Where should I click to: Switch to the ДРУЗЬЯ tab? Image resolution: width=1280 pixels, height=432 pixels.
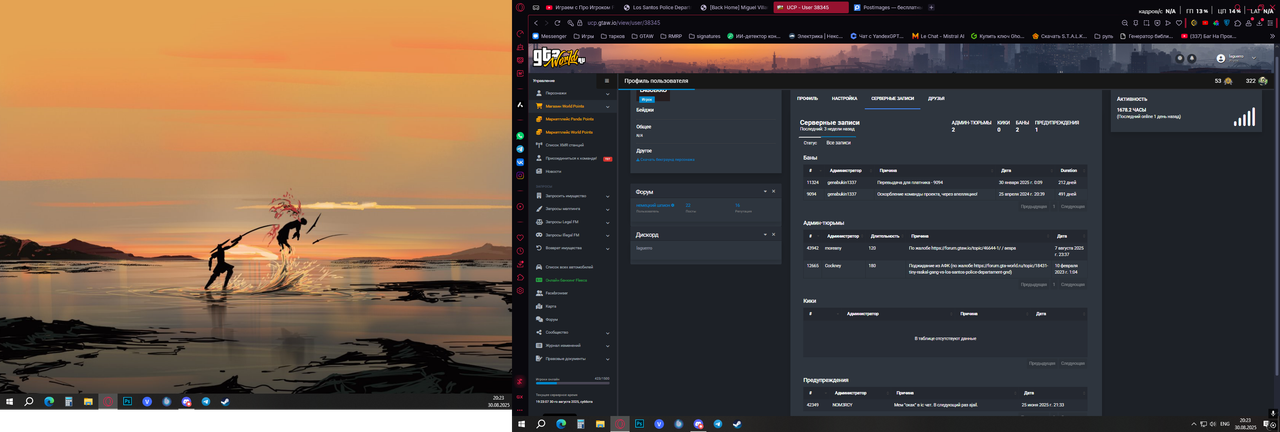(936, 99)
